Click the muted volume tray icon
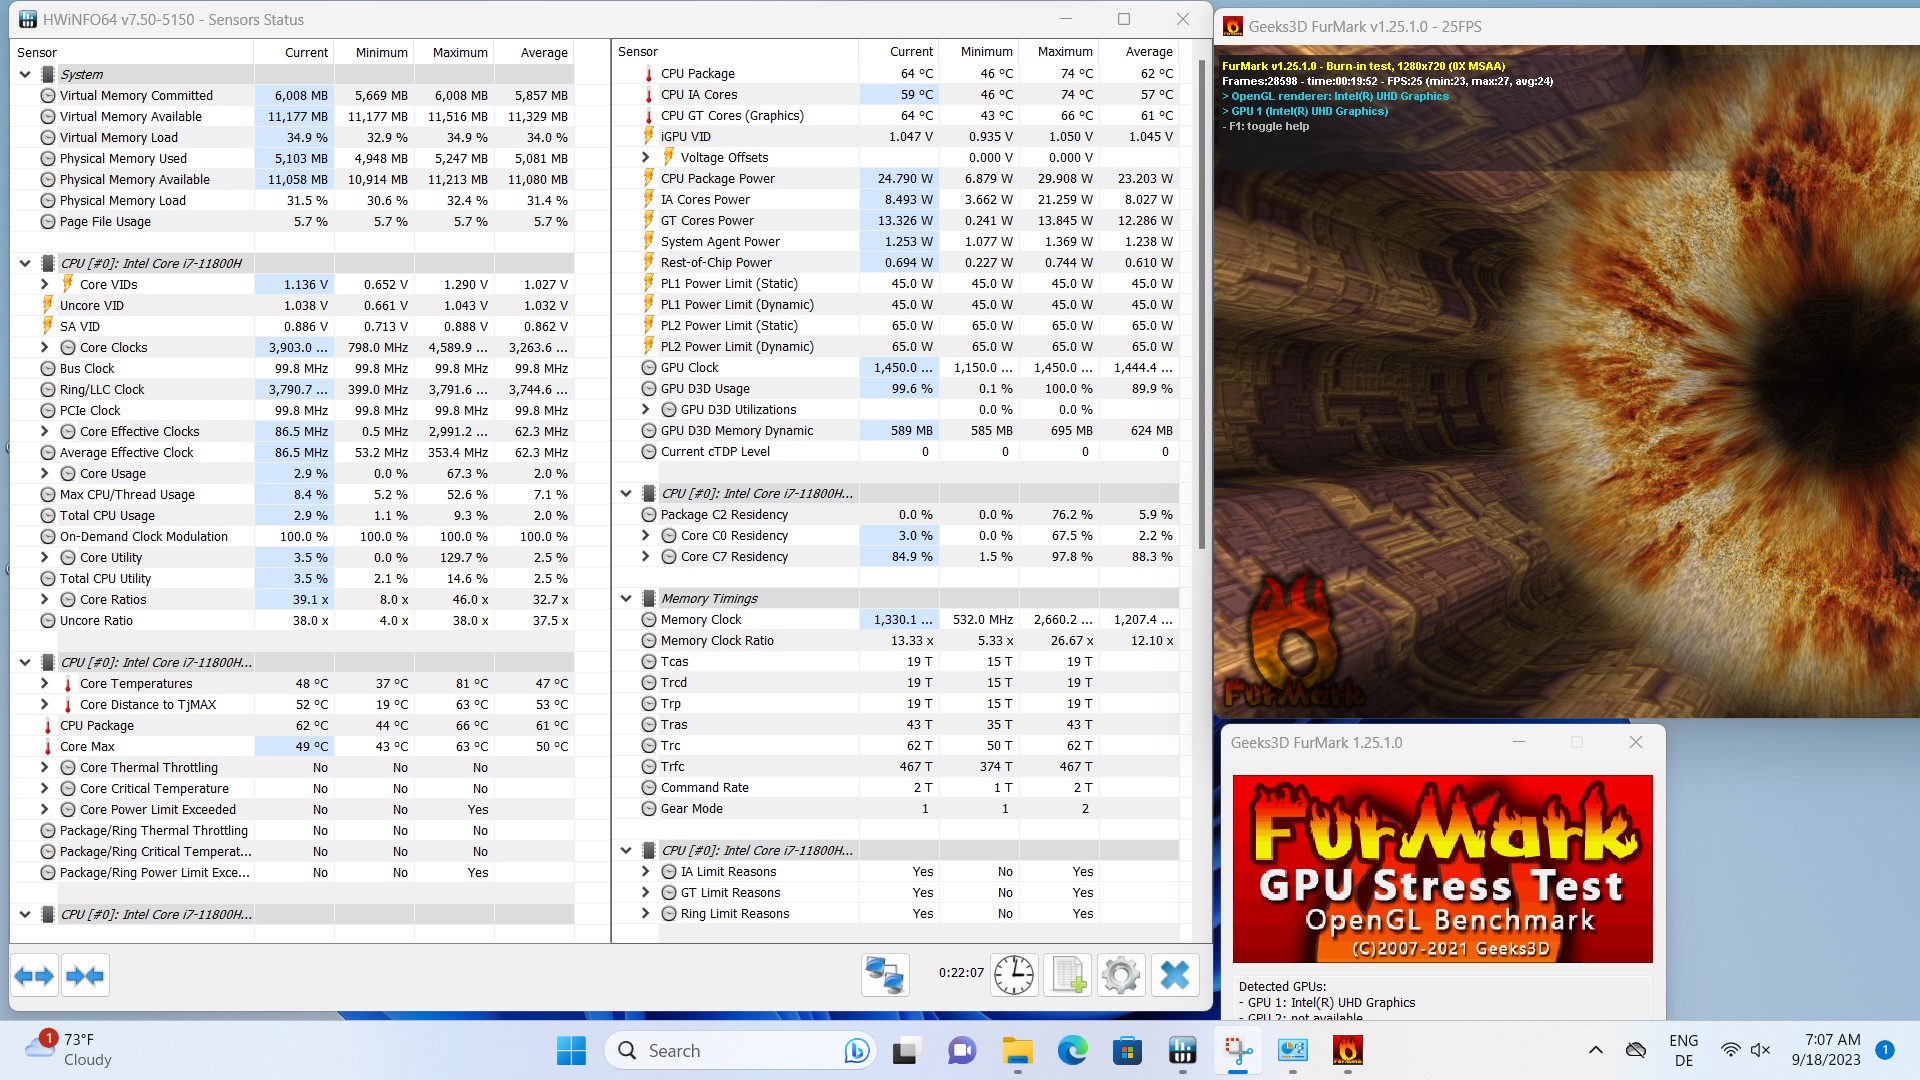The width and height of the screenshot is (1920, 1080). click(x=1761, y=1050)
